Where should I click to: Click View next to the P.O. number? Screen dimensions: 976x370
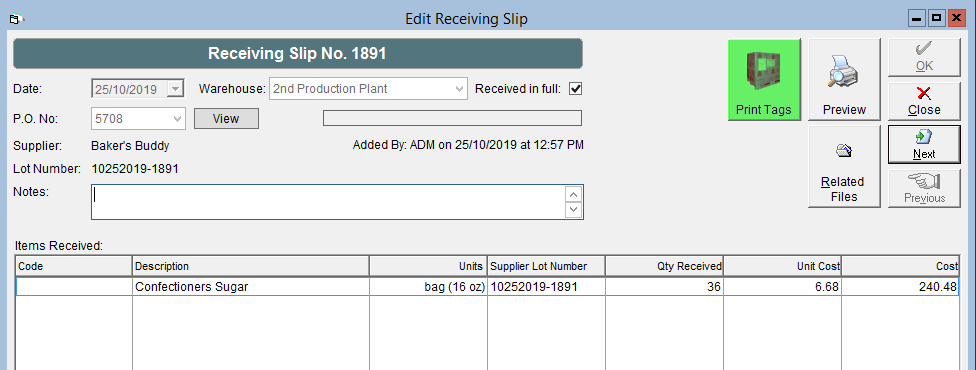226,118
